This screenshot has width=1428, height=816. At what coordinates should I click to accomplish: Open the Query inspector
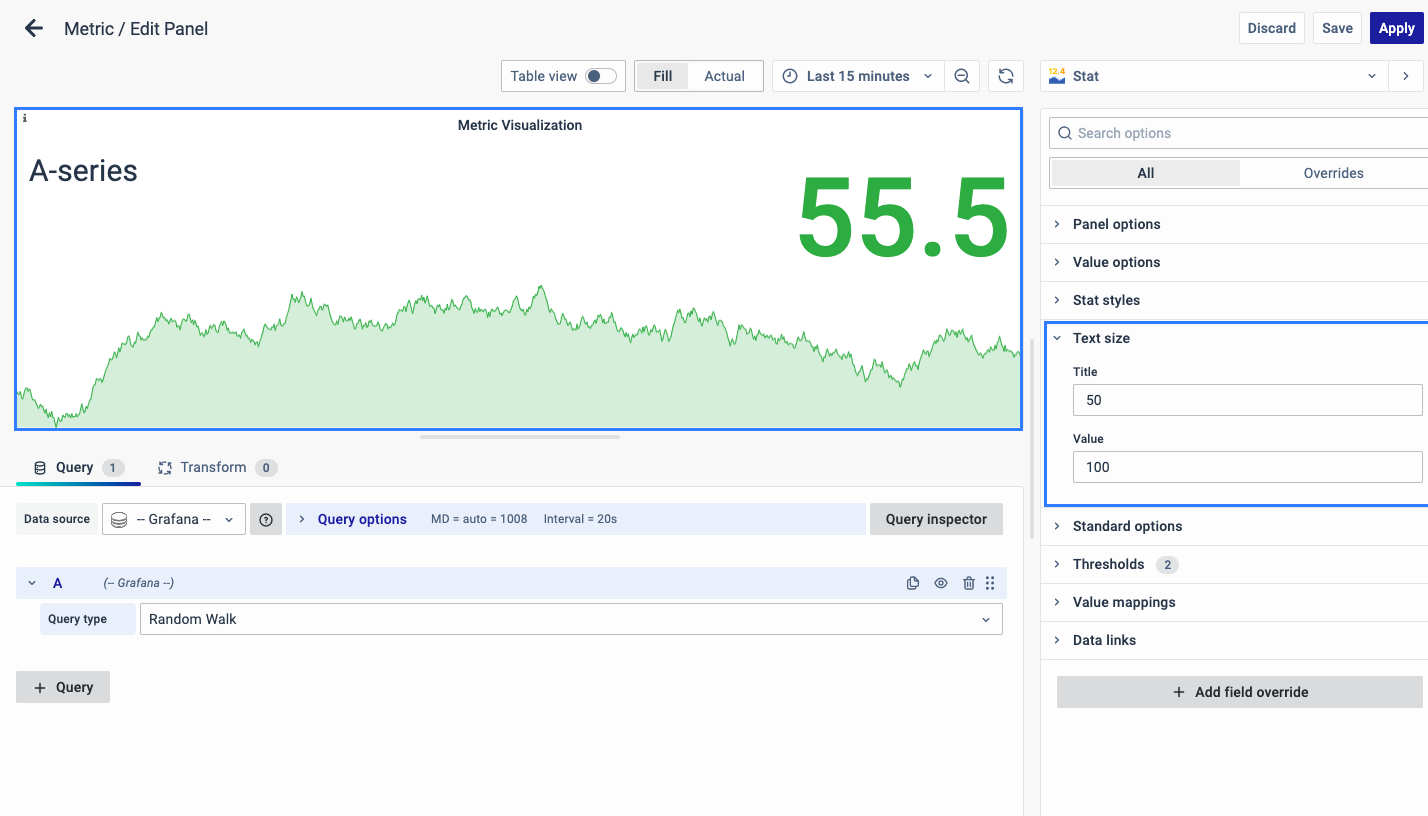tap(936, 519)
